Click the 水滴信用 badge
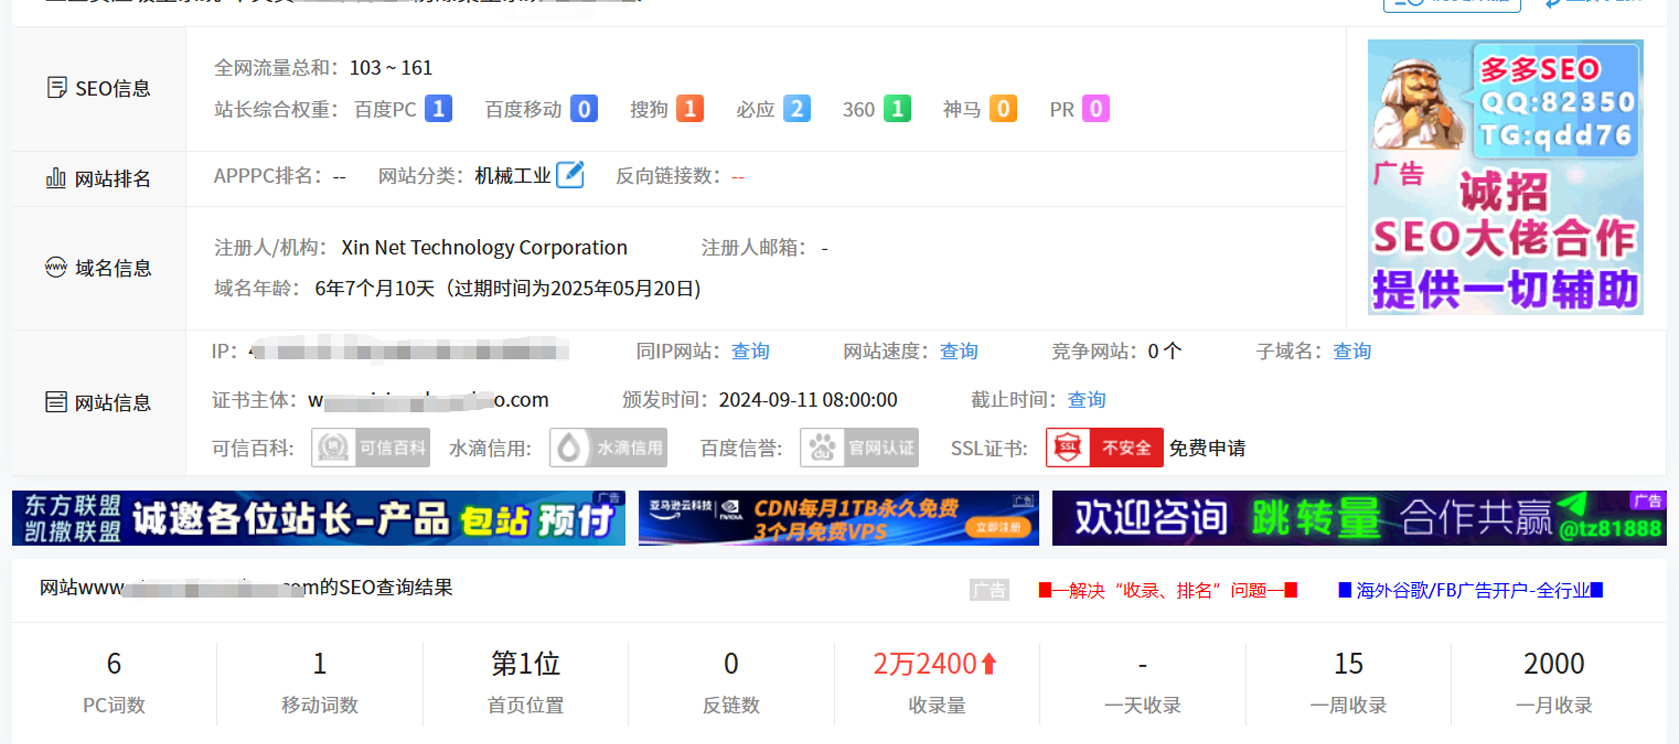This screenshot has height=744, width=1679. click(x=608, y=448)
